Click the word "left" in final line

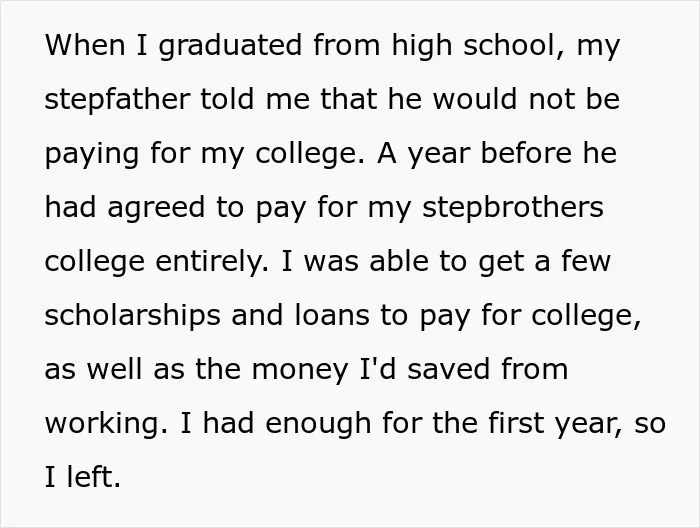pos(93,477)
